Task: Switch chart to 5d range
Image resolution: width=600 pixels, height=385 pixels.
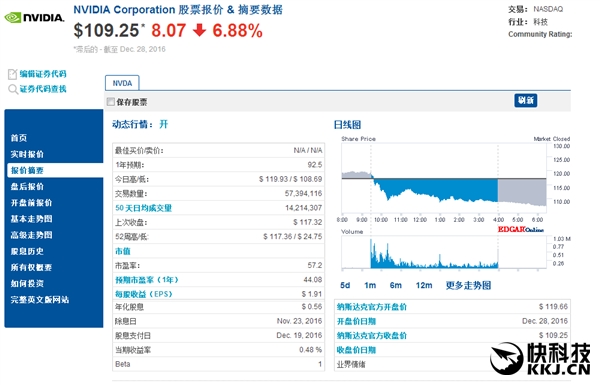Action: click(345, 285)
